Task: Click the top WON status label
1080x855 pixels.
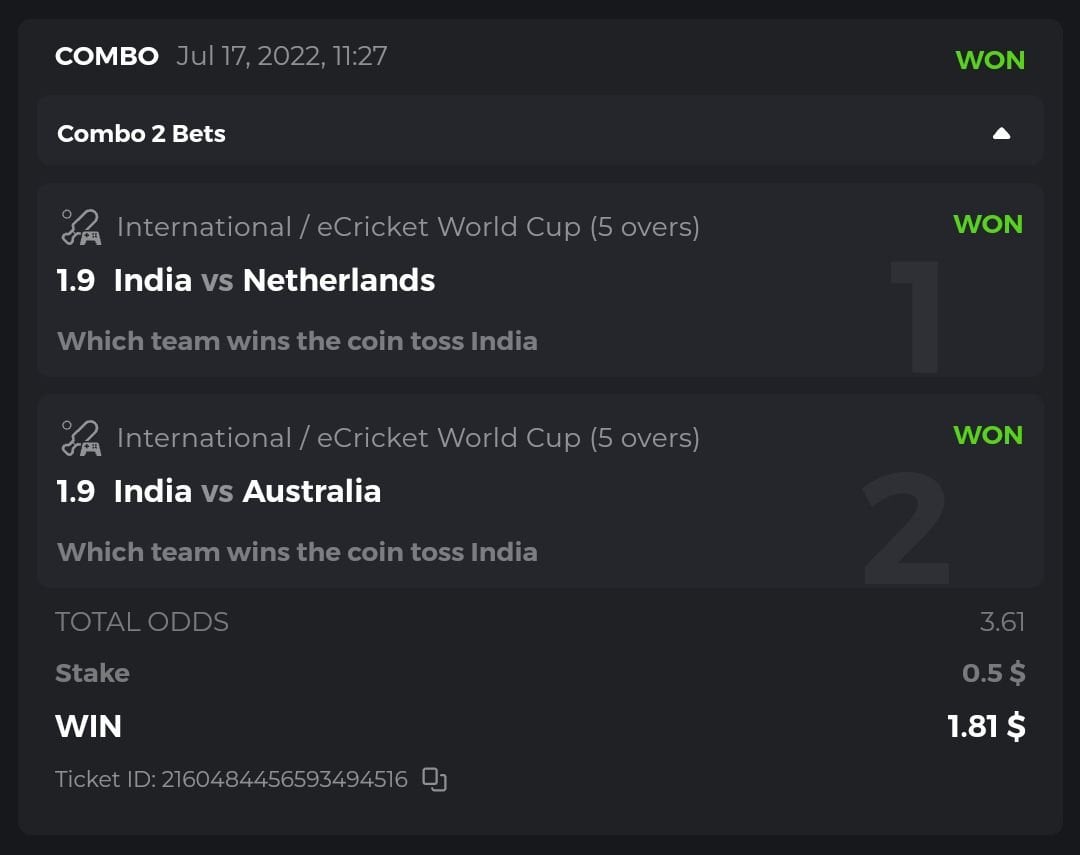Action: [x=989, y=60]
